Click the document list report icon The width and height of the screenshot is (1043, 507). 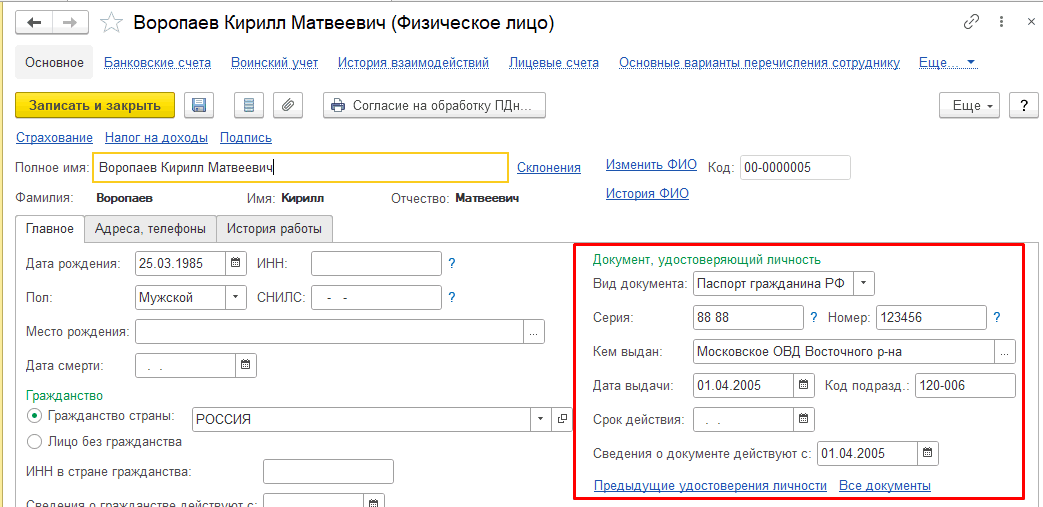tap(249, 105)
